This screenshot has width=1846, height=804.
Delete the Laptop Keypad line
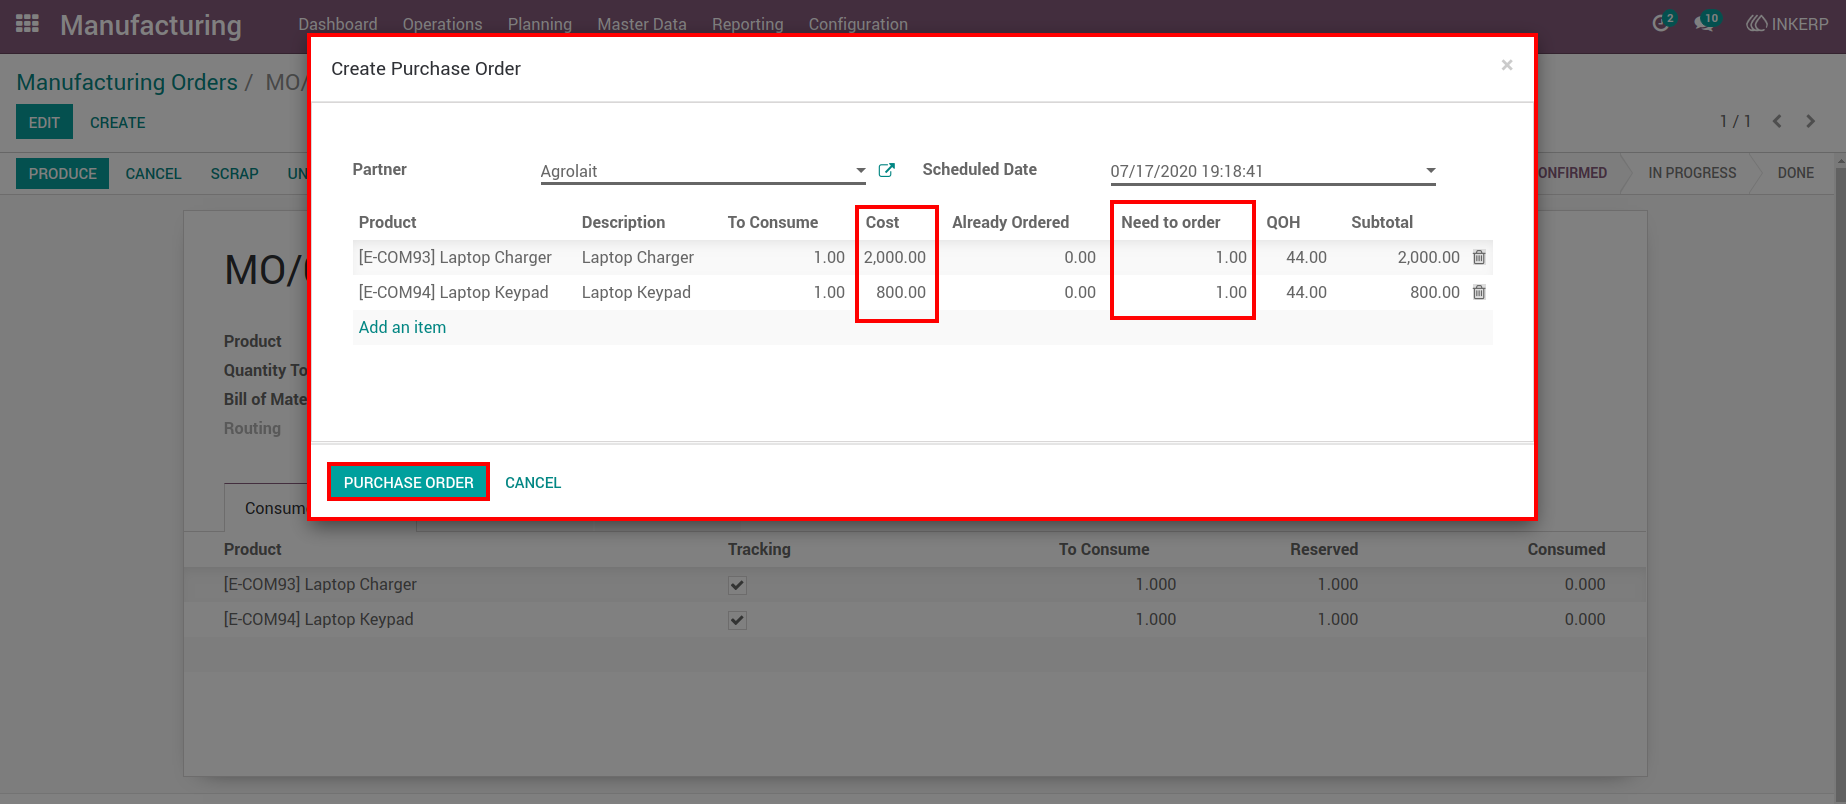tap(1479, 292)
